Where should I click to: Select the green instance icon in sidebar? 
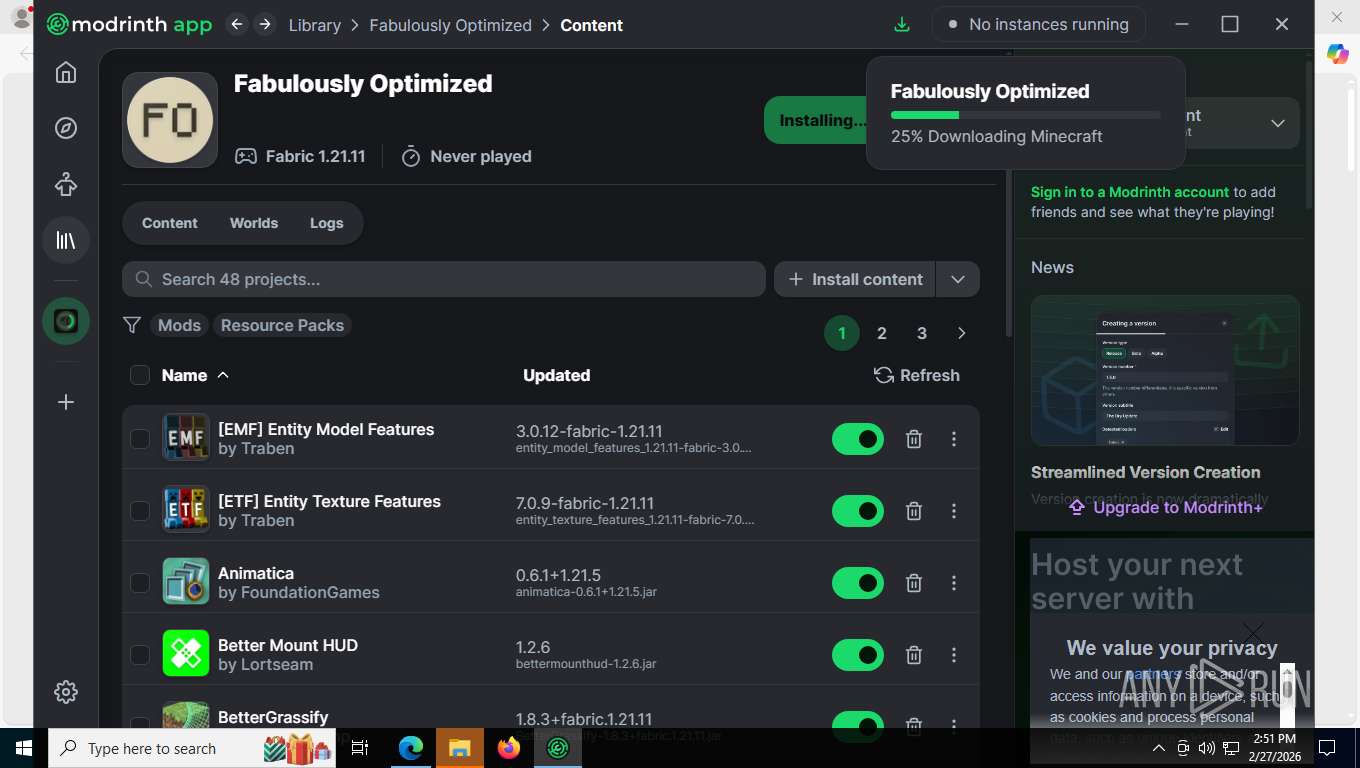pyautogui.click(x=66, y=321)
